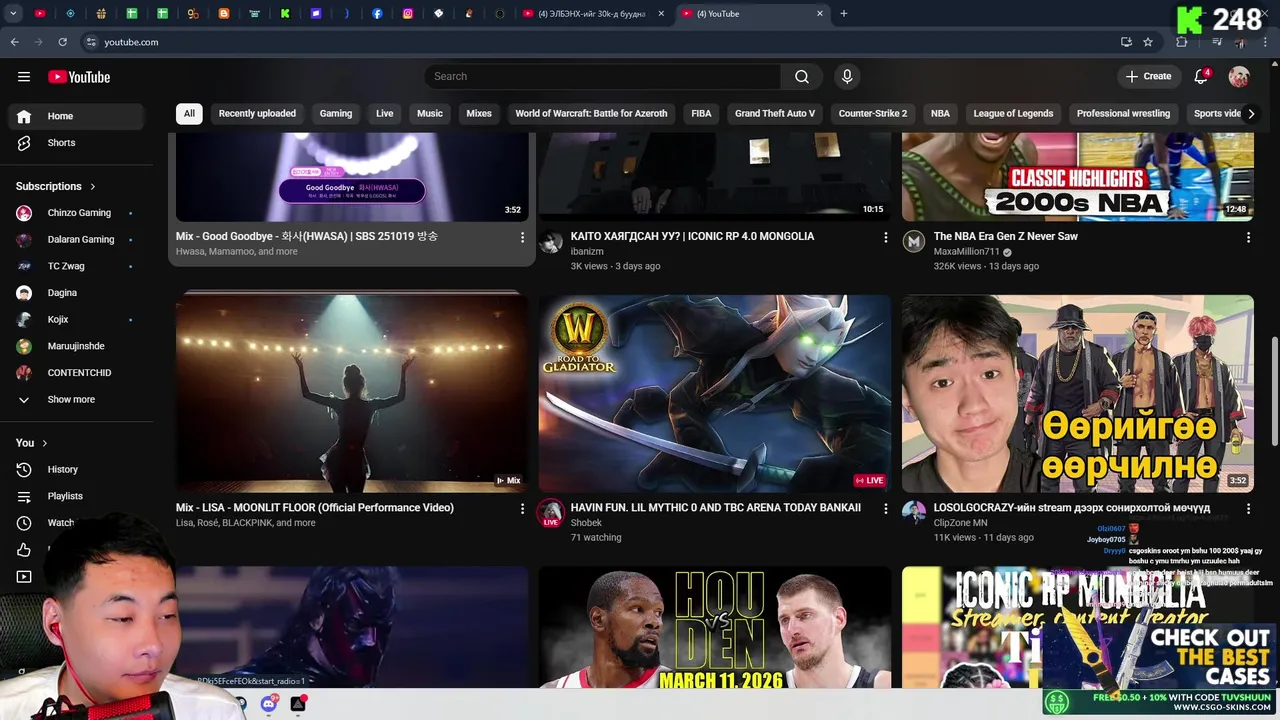Open Mix LISA MOONLIT FLOOR title link
1280x720 pixels.
tap(315, 508)
